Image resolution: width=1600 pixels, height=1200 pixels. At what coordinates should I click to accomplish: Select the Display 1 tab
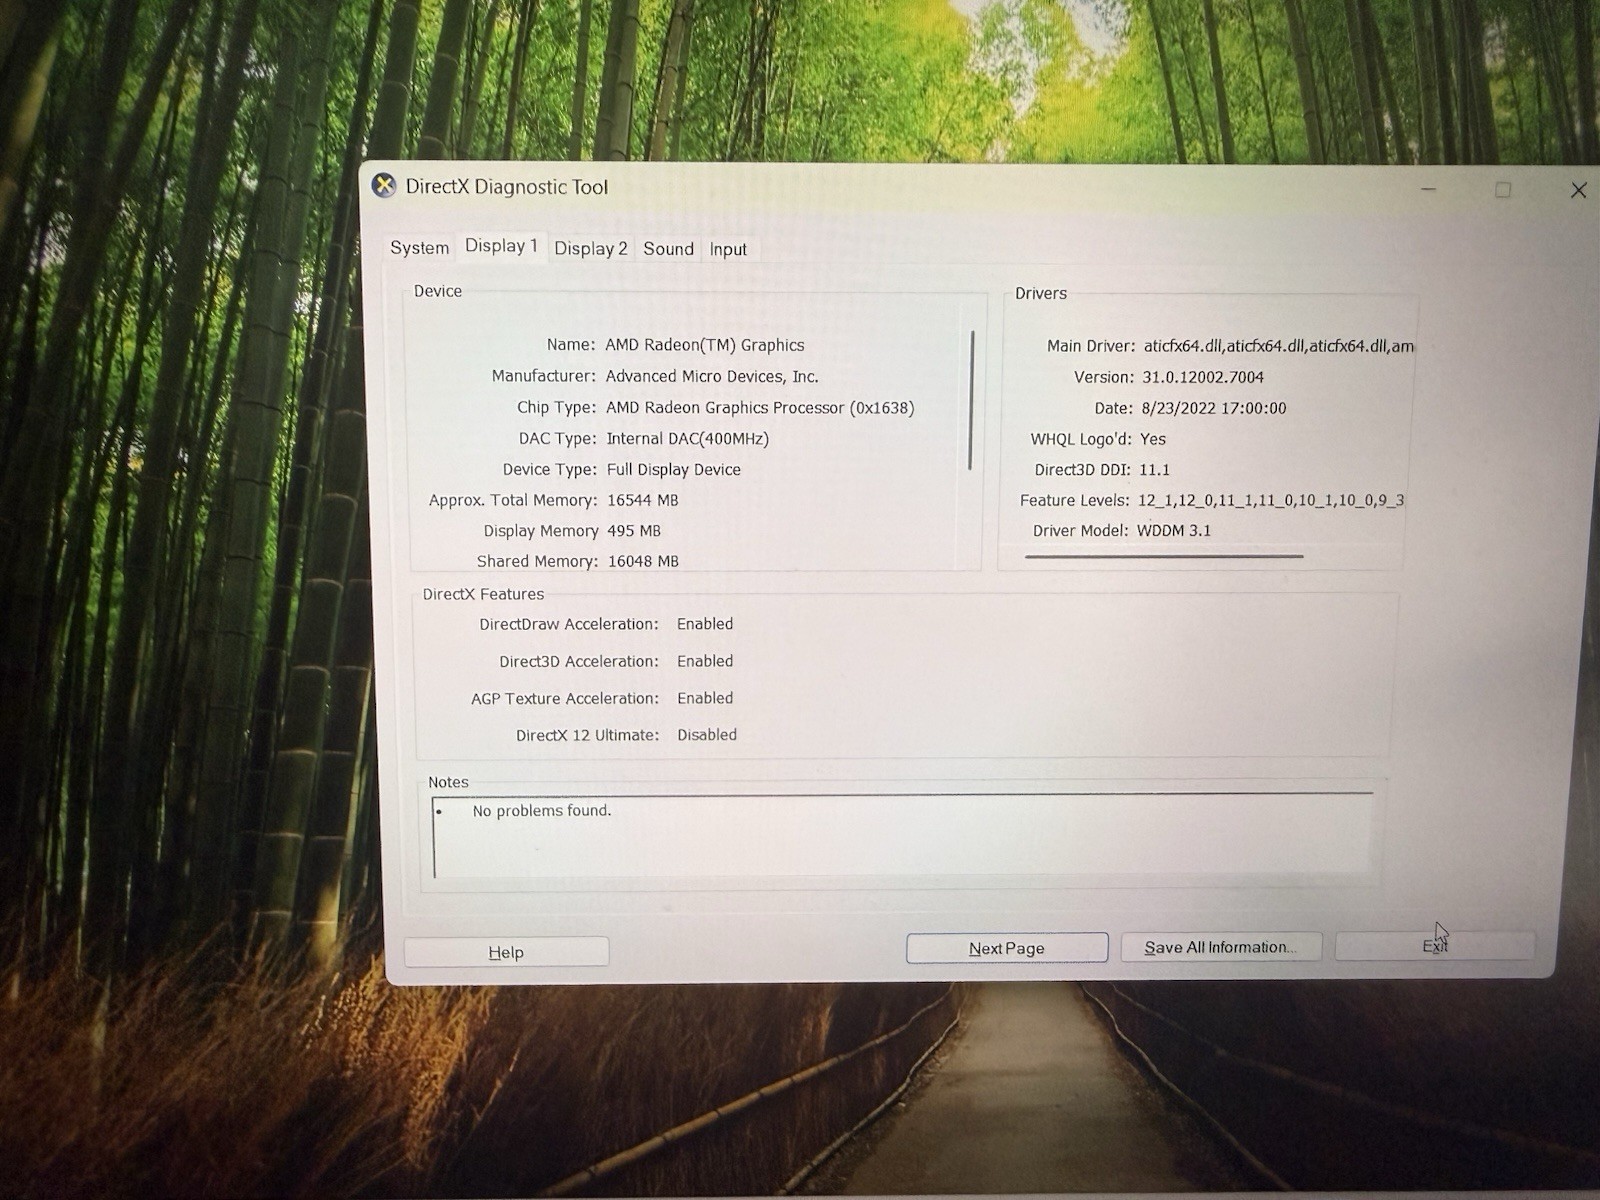[x=501, y=246]
